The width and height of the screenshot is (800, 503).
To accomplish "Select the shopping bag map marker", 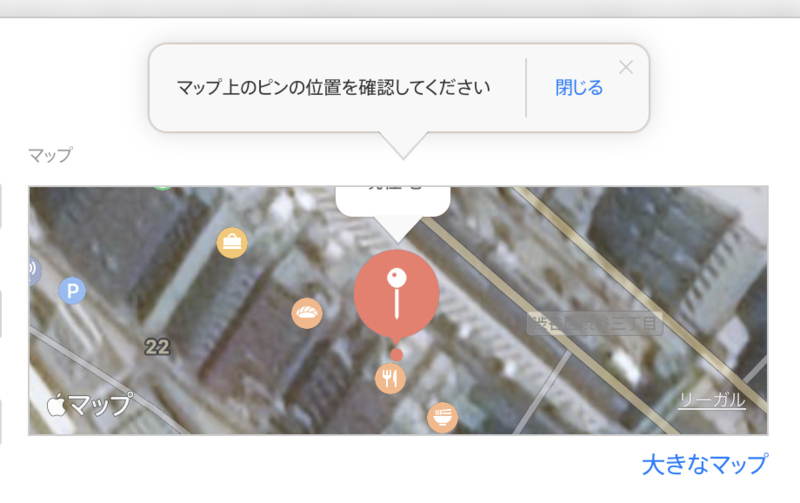I will coord(232,242).
